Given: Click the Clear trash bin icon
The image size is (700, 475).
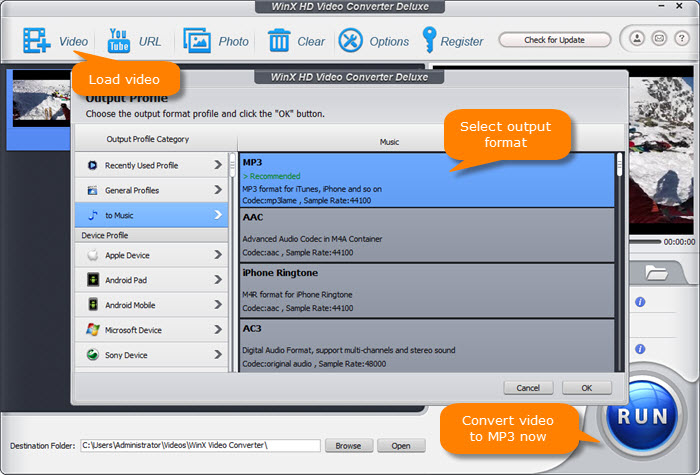Looking at the screenshot, I should point(279,40).
